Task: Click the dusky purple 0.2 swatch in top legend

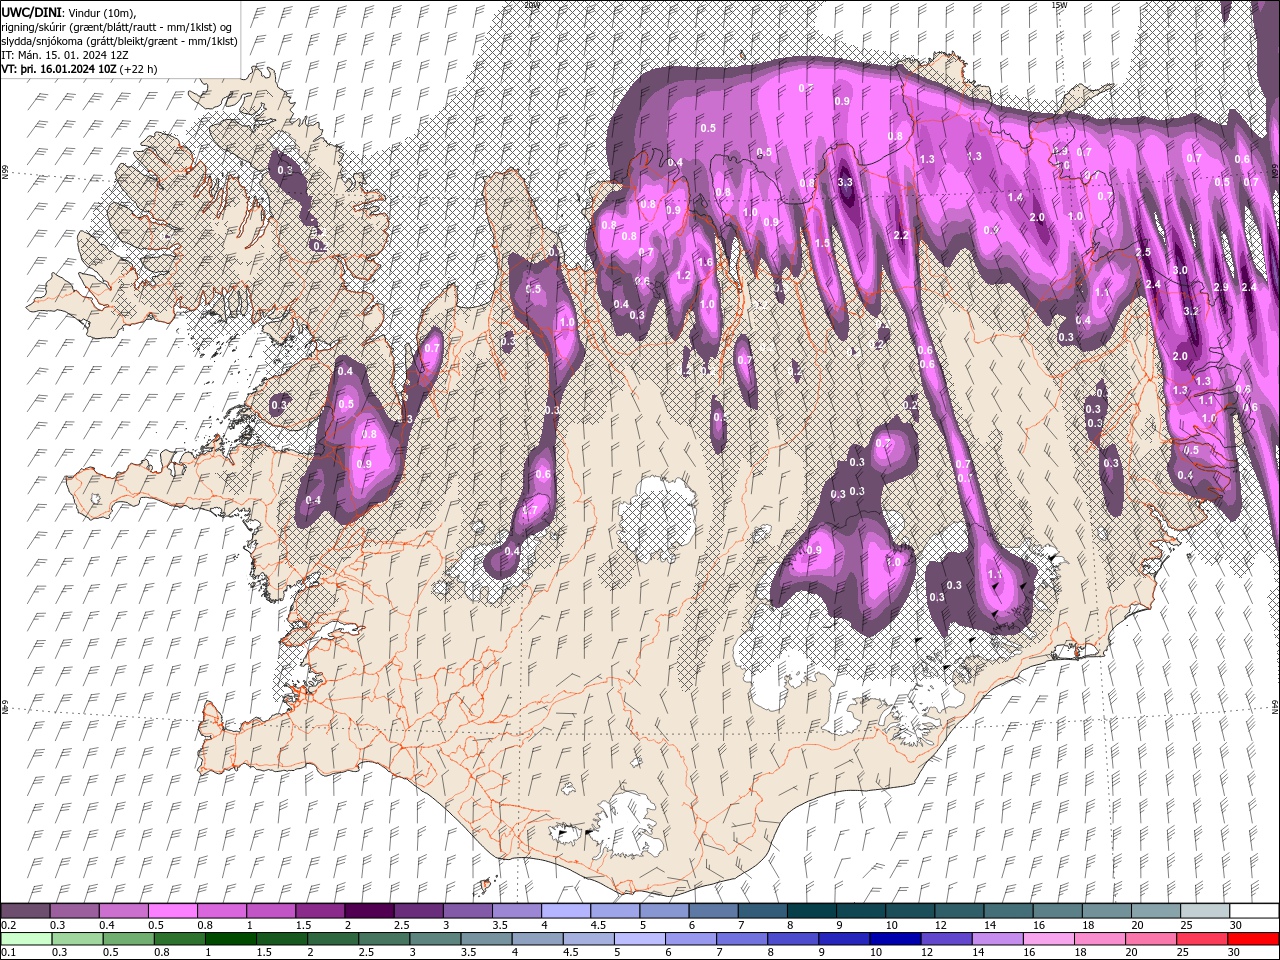Action: 25,911
